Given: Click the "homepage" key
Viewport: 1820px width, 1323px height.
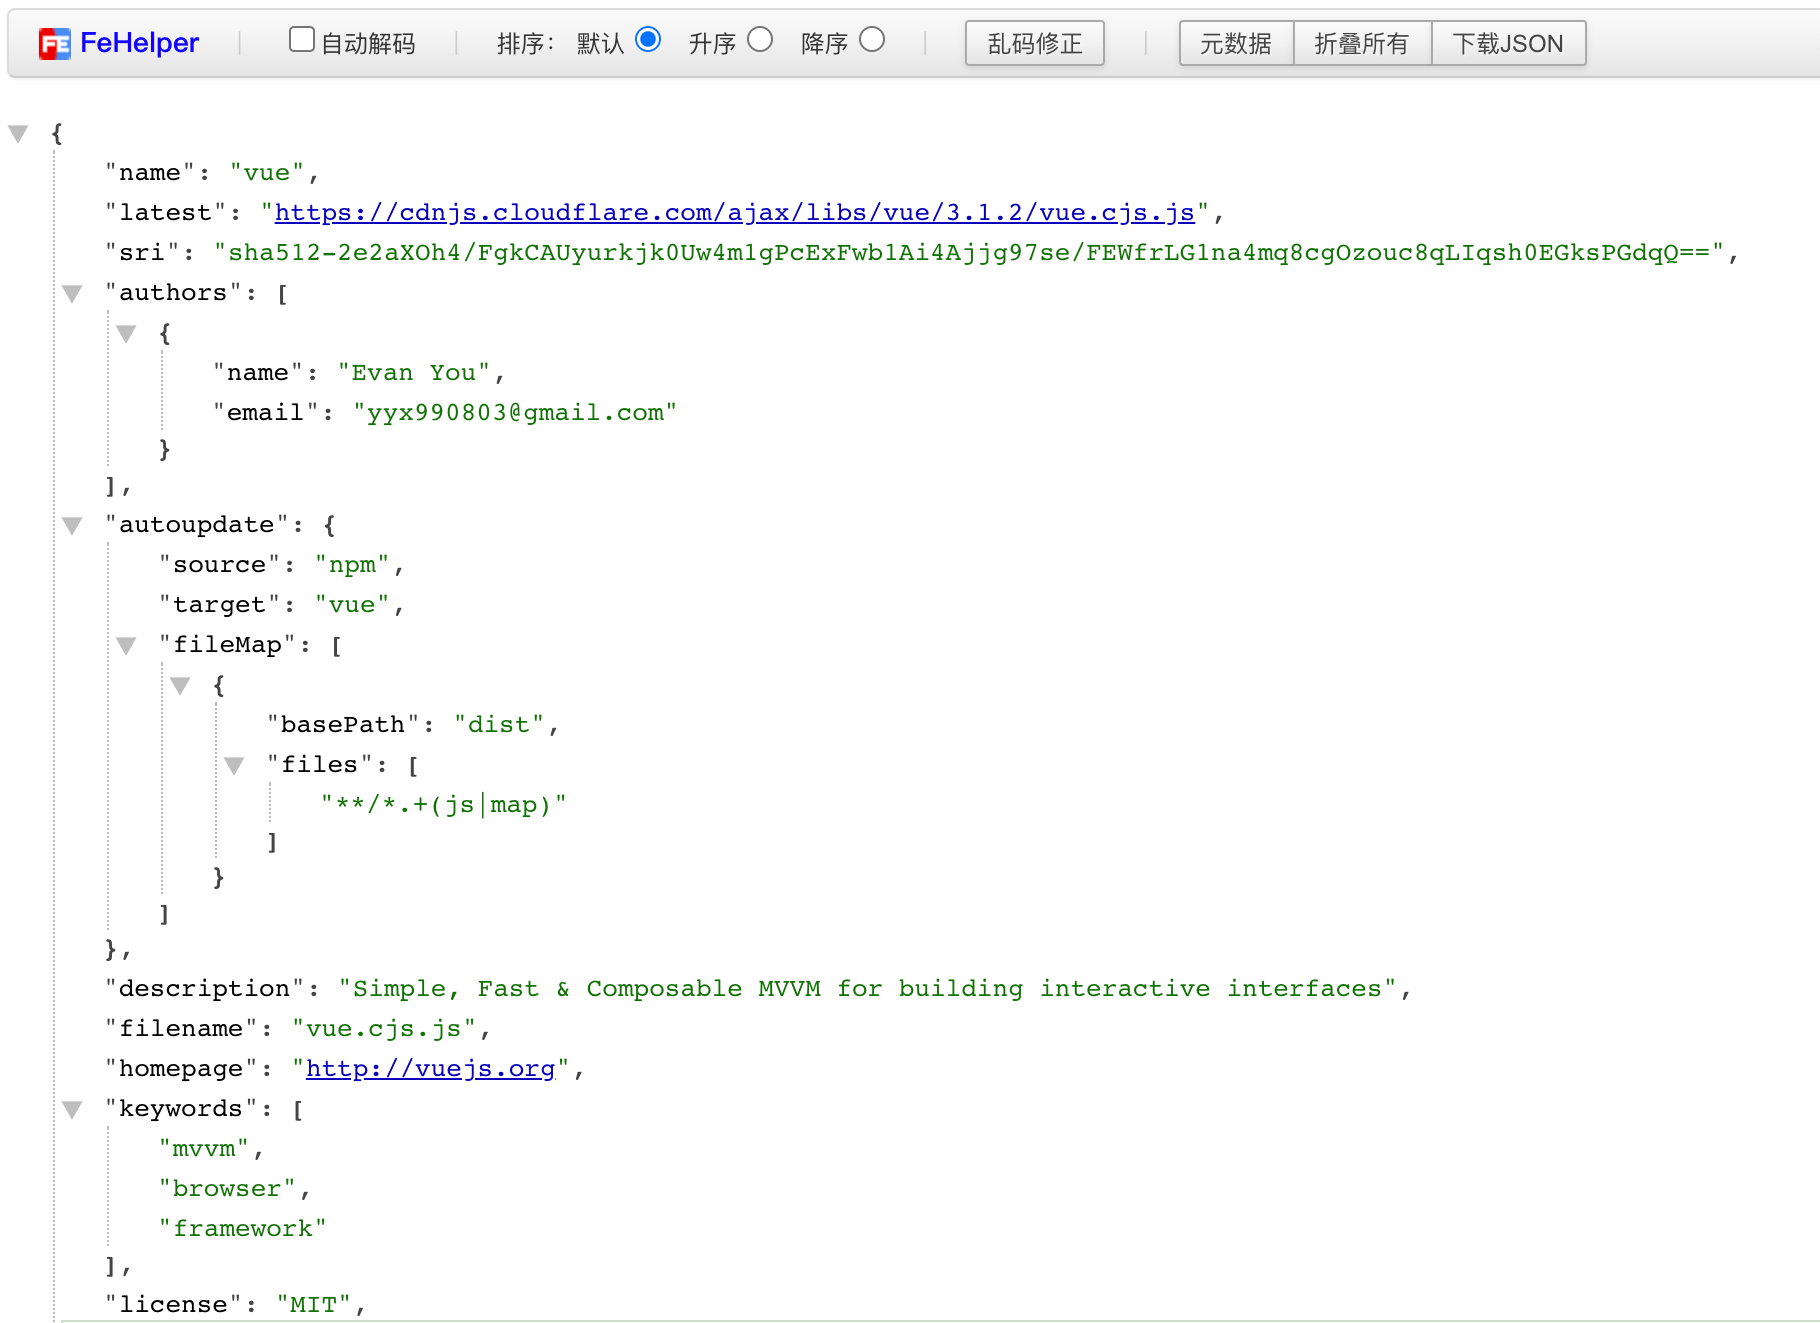Looking at the screenshot, I should click(x=181, y=1069).
